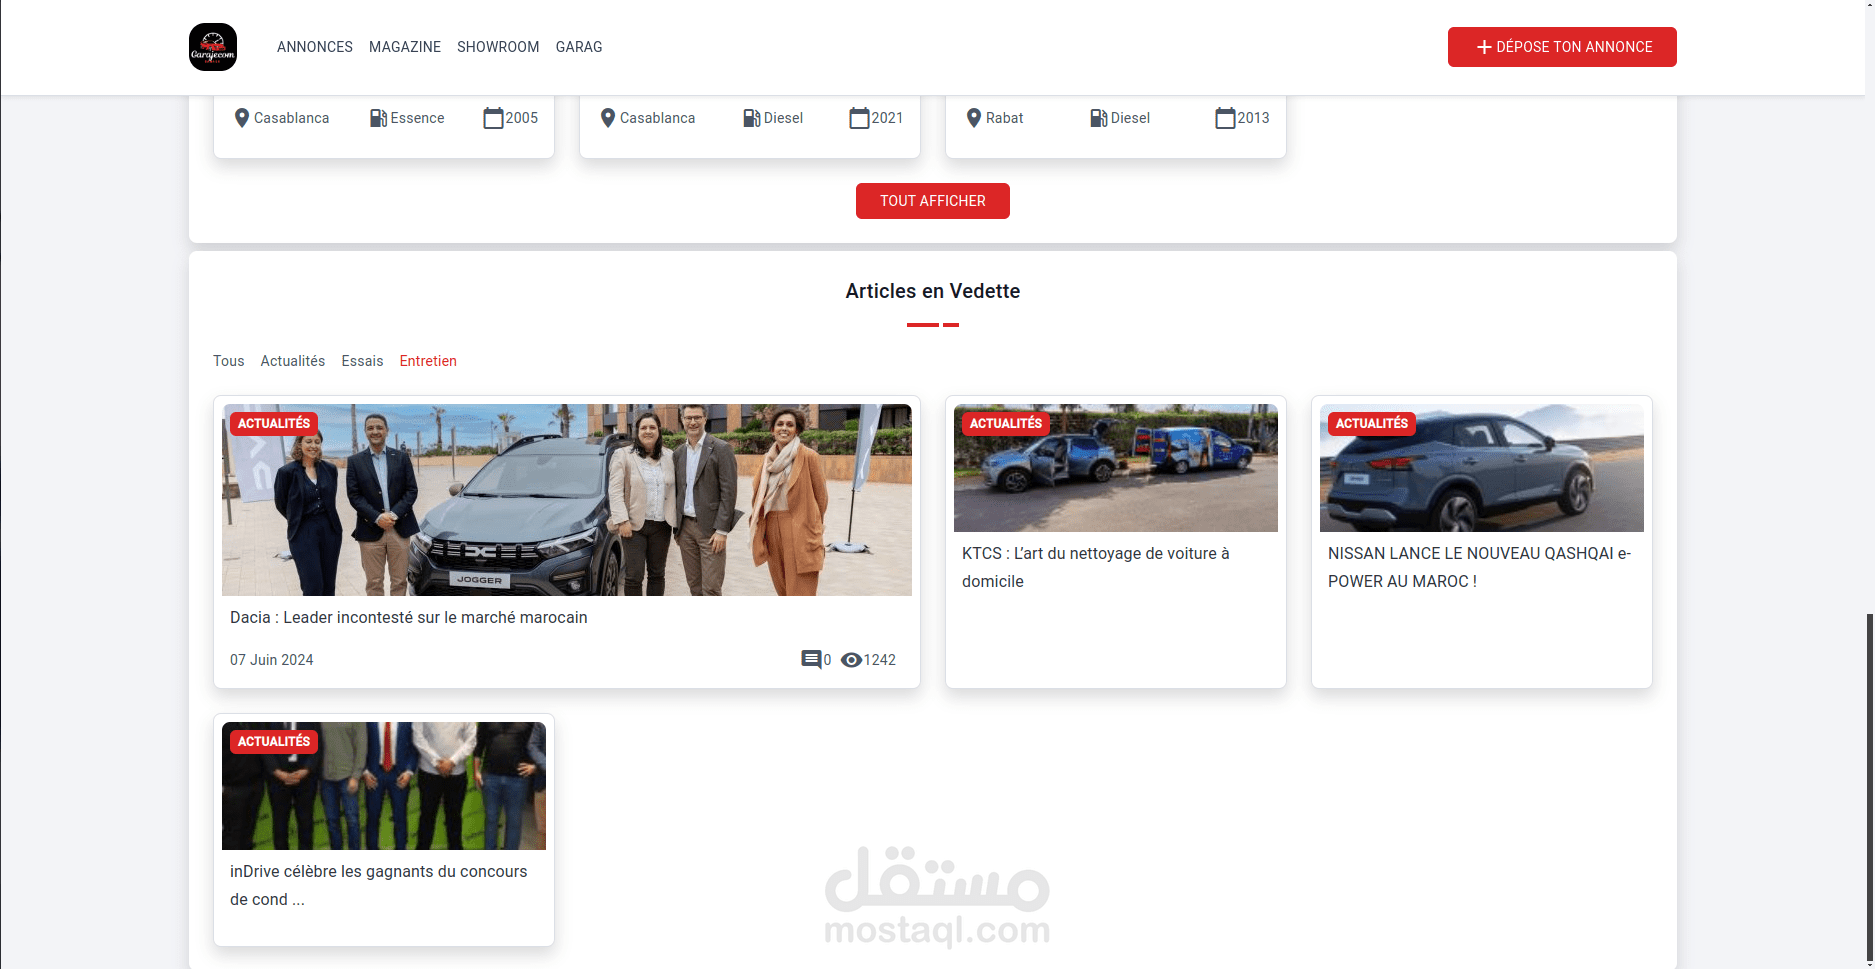The height and width of the screenshot is (969, 1875).
Task: Open the inDrive concours gagnants article
Action: [378, 885]
